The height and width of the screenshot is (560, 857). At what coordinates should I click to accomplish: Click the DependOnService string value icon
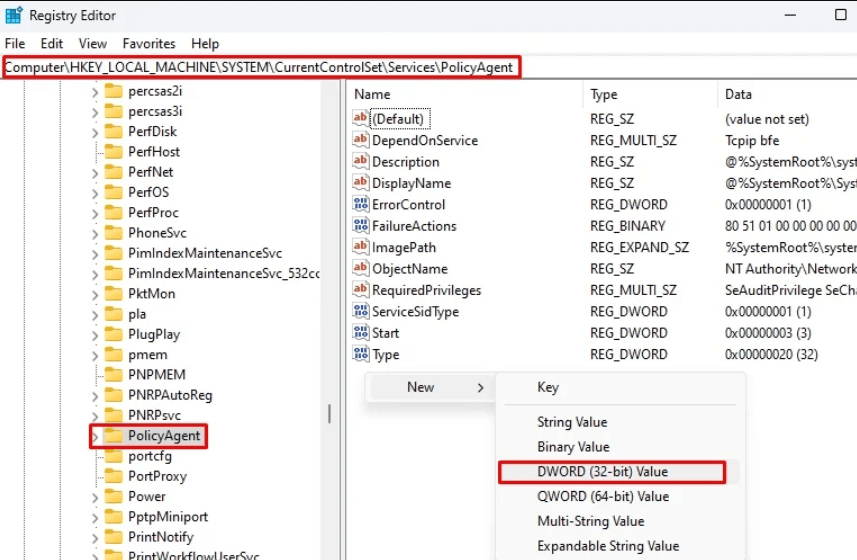point(360,140)
